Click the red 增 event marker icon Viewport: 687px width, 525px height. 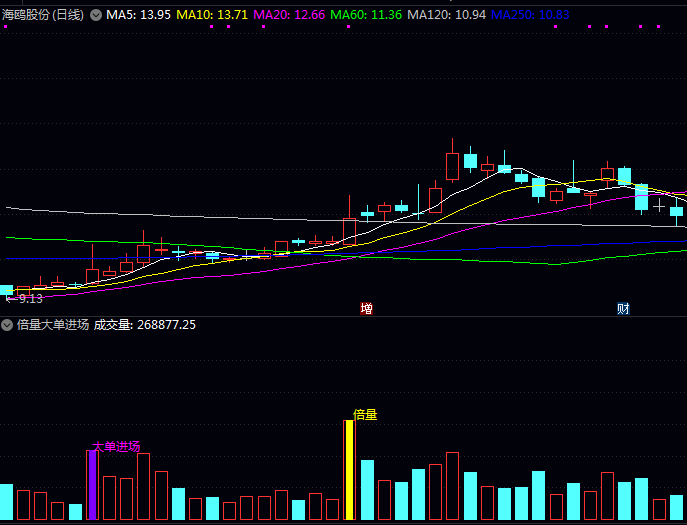[366, 308]
